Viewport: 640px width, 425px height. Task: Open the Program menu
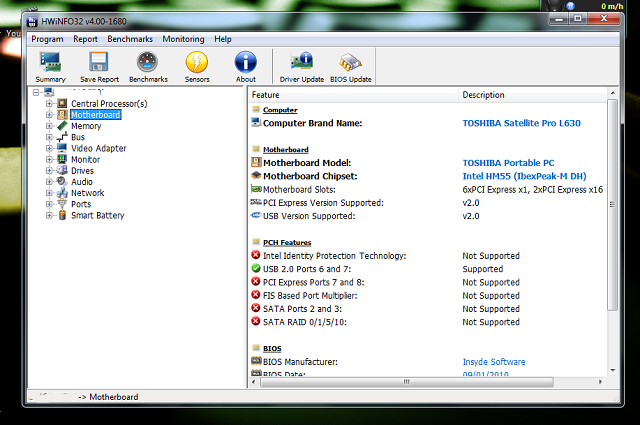47,39
